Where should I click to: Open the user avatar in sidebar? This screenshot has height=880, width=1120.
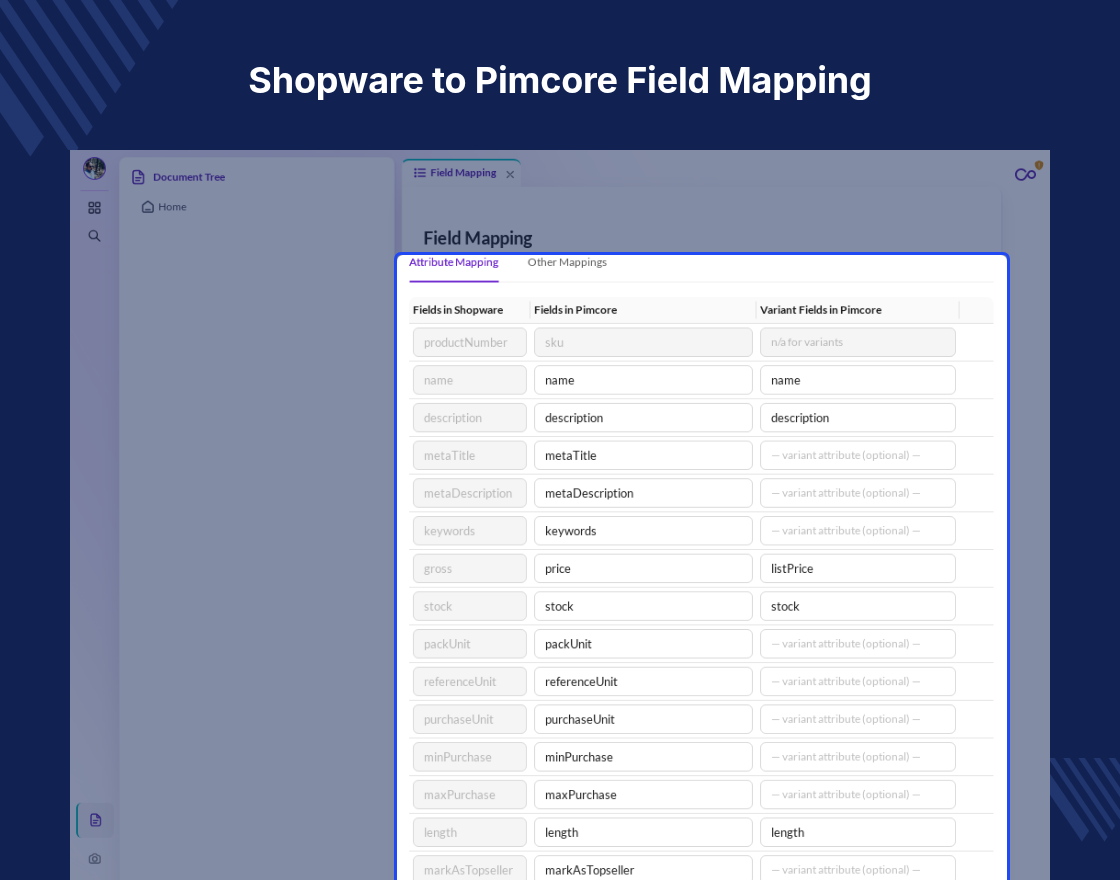[x=94, y=169]
